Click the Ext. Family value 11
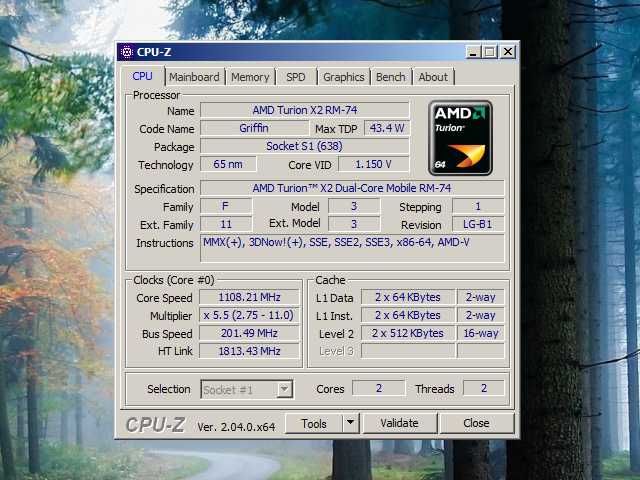Viewport: 640px width, 480px height. point(226,224)
